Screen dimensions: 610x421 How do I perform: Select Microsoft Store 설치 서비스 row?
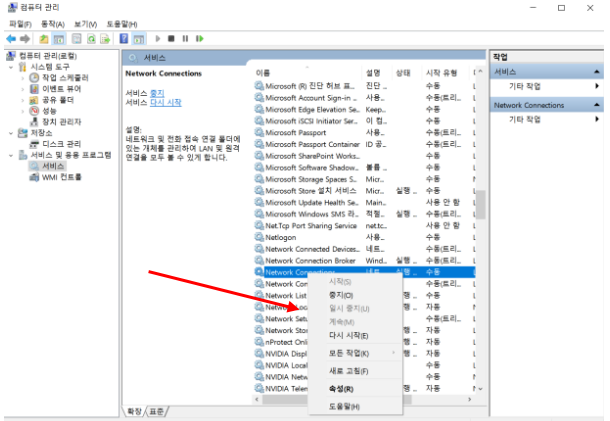[x=364, y=191]
